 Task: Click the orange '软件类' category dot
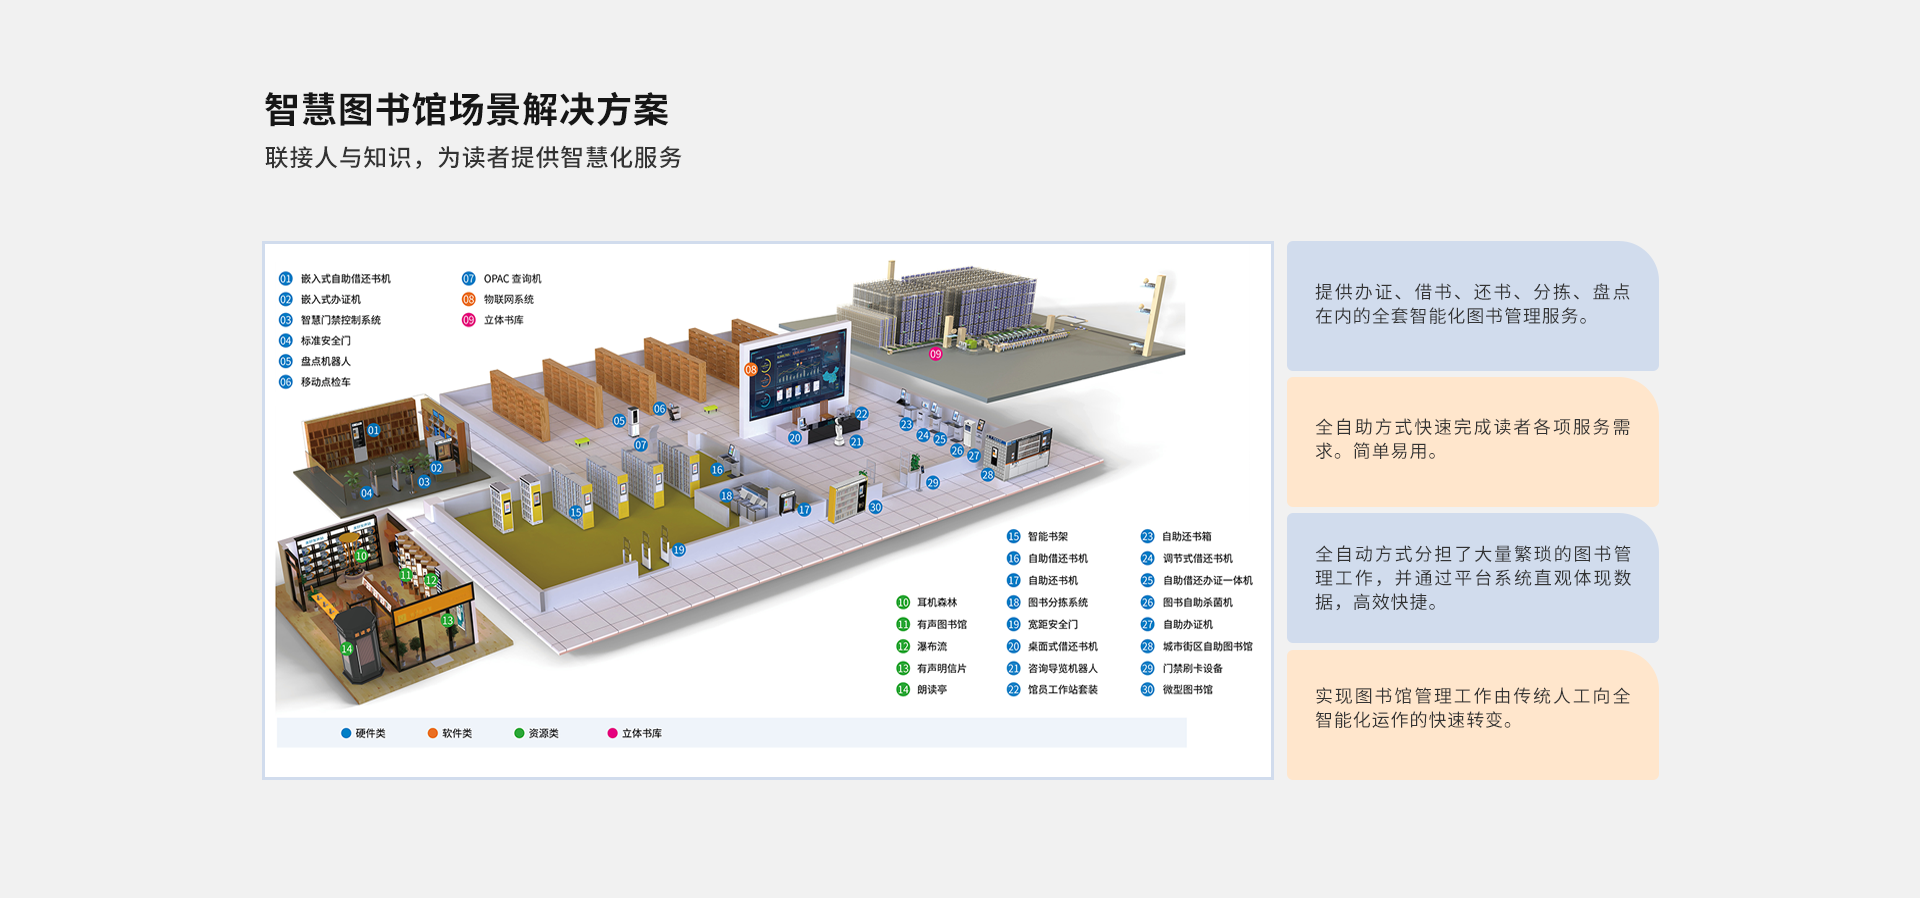[x=433, y=733]
